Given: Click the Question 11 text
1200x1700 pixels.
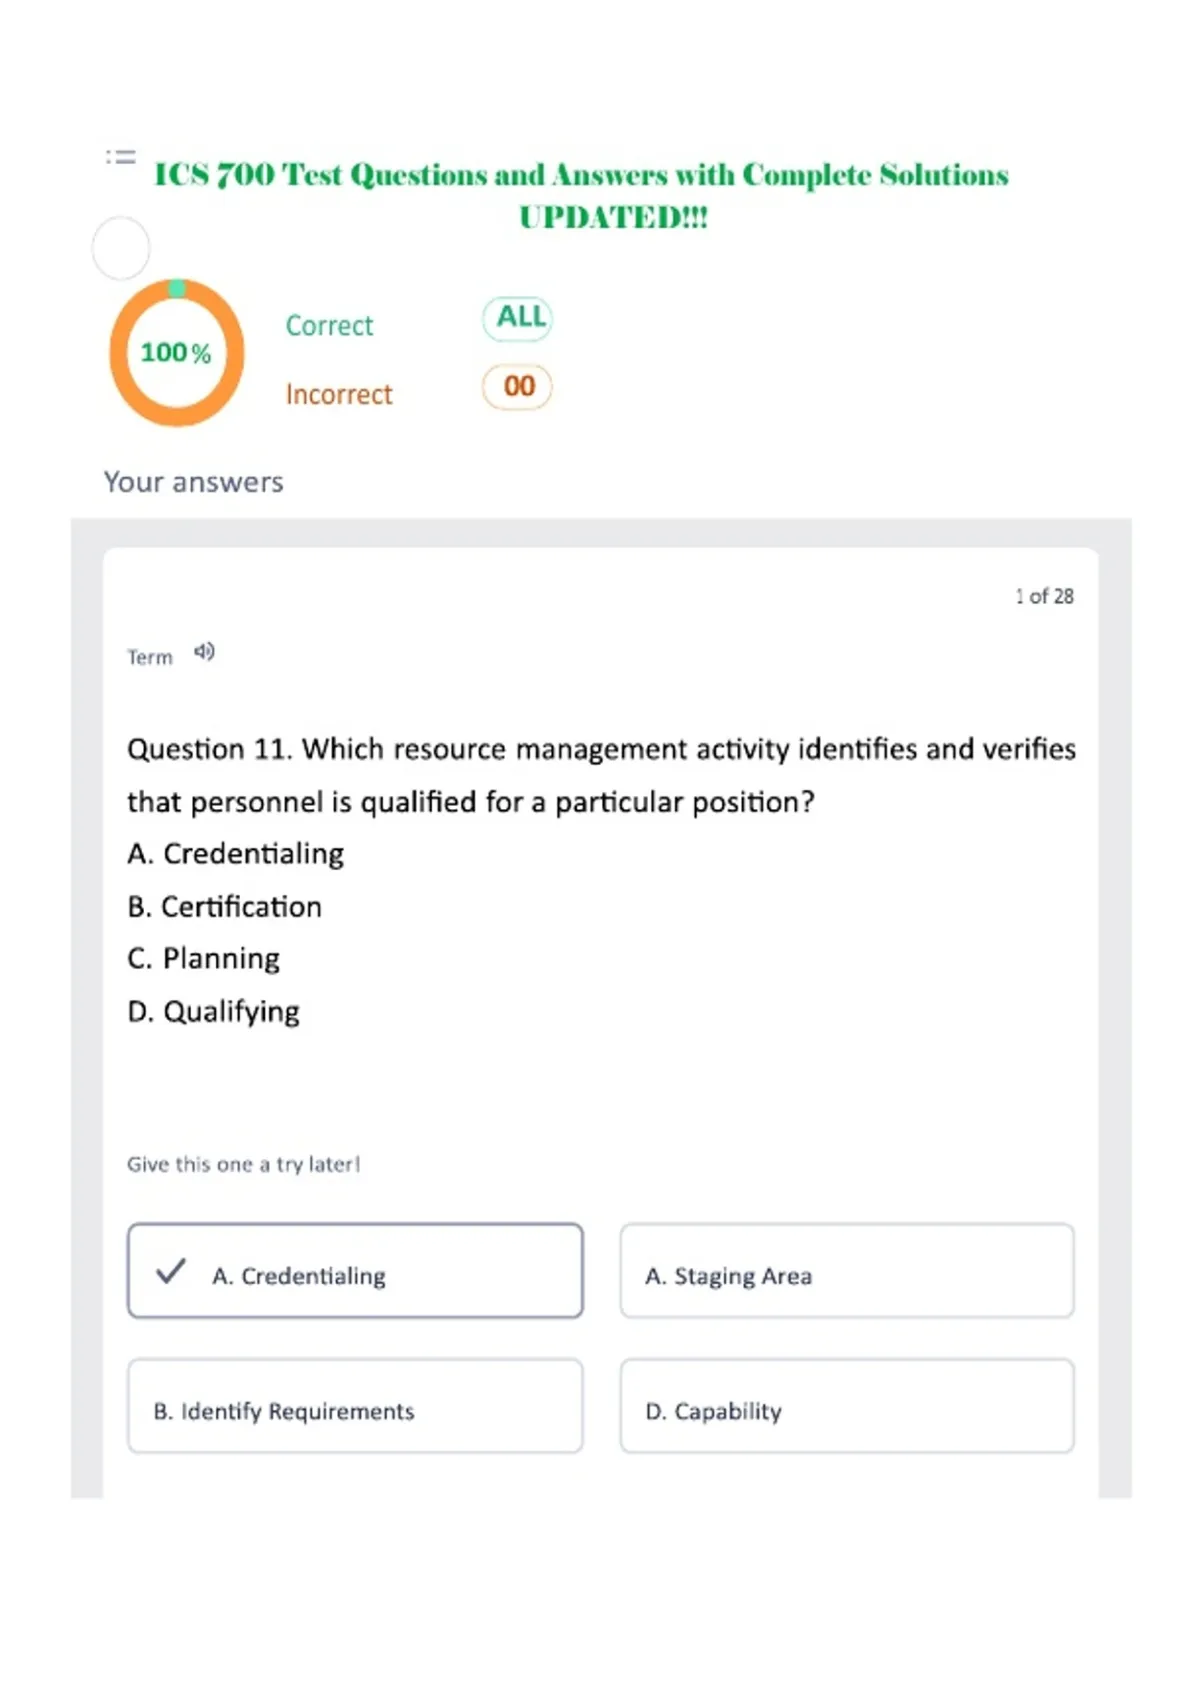Looking at the screenshot, I should (x=601, y=775).
